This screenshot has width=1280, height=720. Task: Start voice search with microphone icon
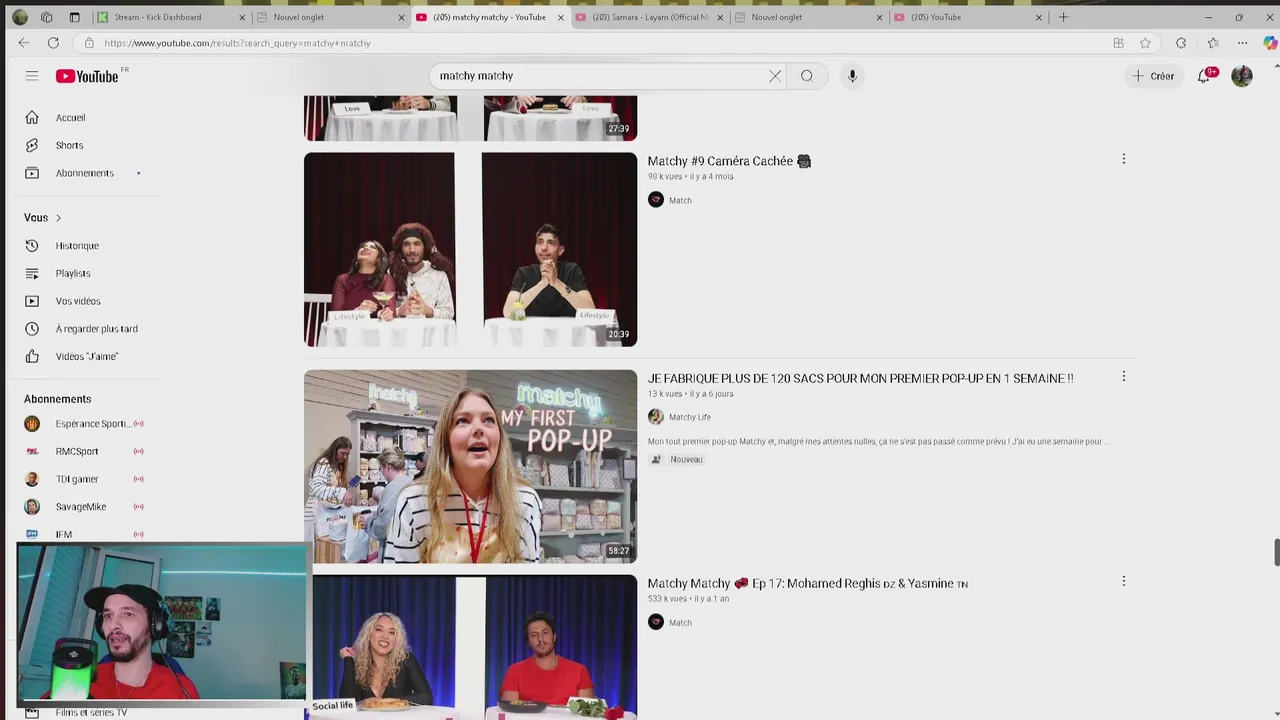[852, 76]
